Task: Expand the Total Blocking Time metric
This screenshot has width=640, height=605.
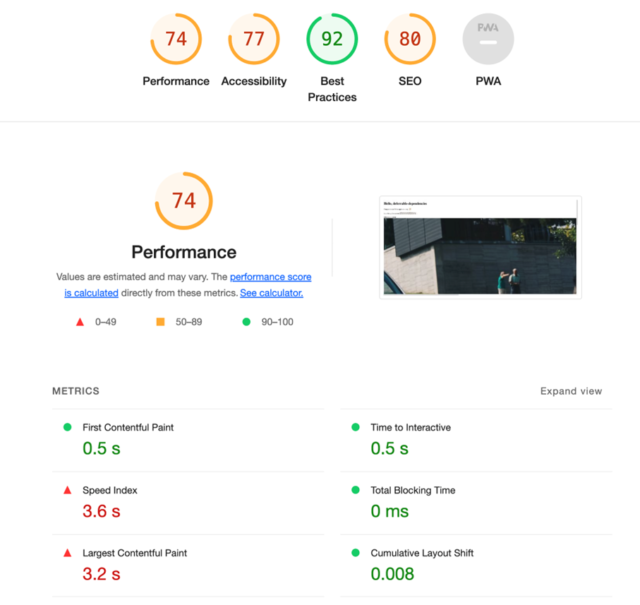Action: click(412, 491)
